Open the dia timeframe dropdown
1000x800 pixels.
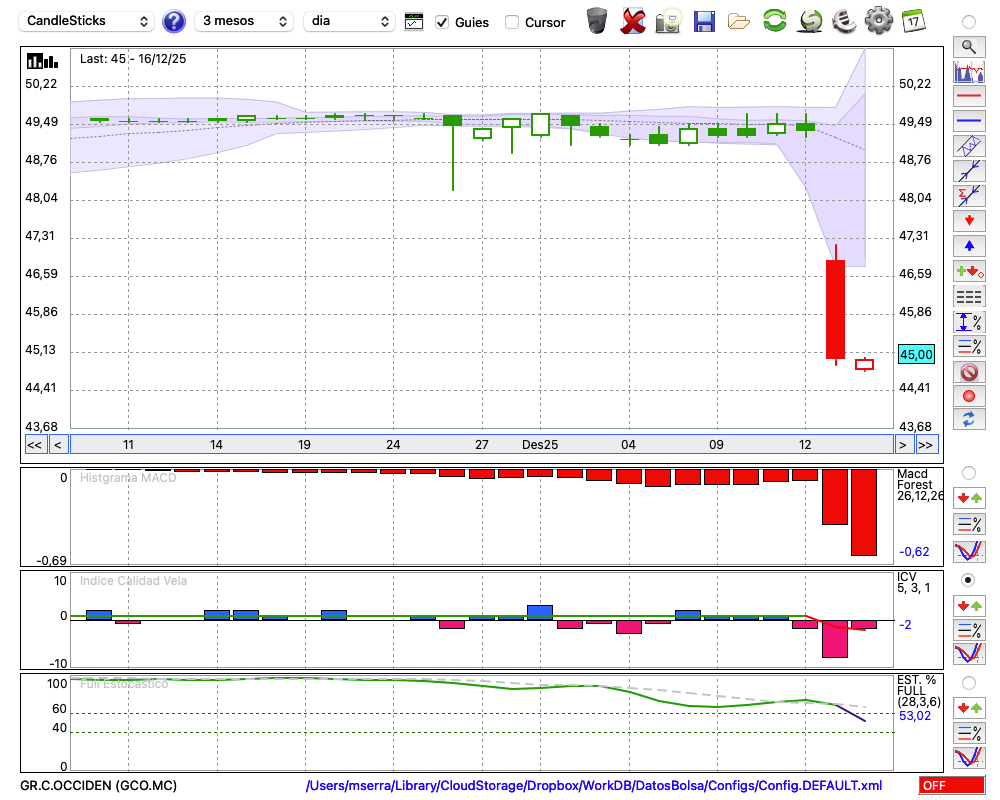pyautogui.click(x=349, y=21)
